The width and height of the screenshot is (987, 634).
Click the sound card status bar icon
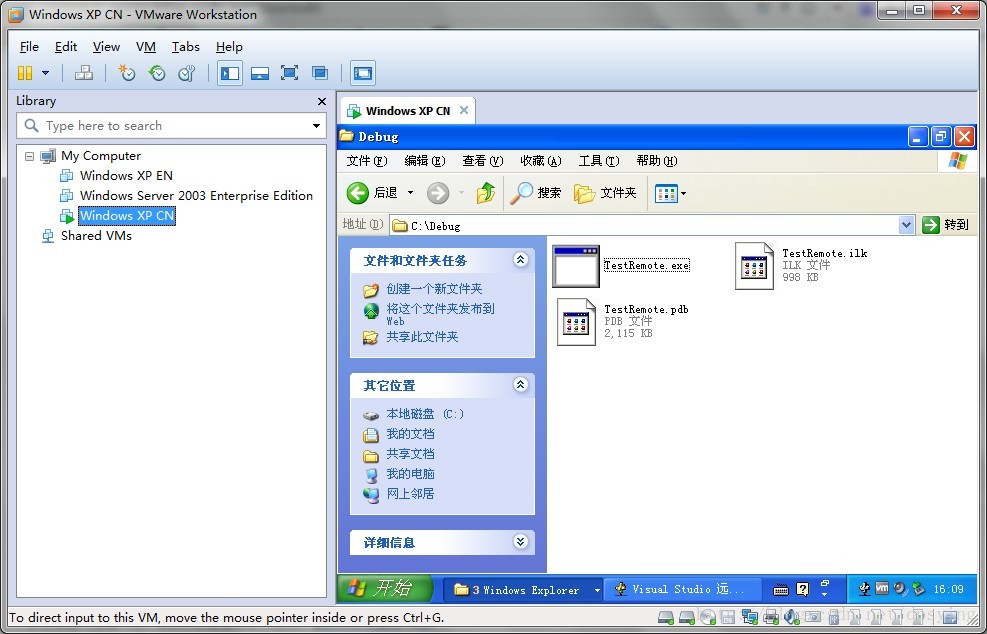791,617
